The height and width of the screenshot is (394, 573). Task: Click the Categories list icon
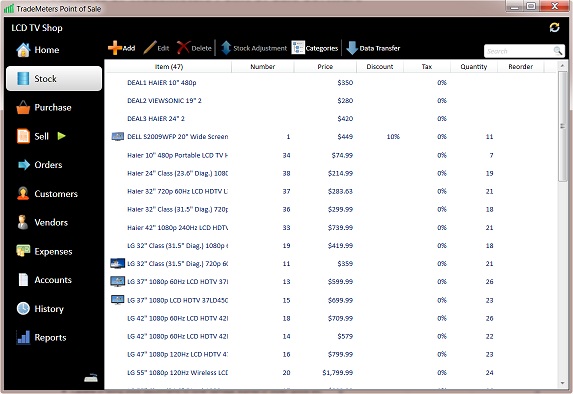[298, 48]
